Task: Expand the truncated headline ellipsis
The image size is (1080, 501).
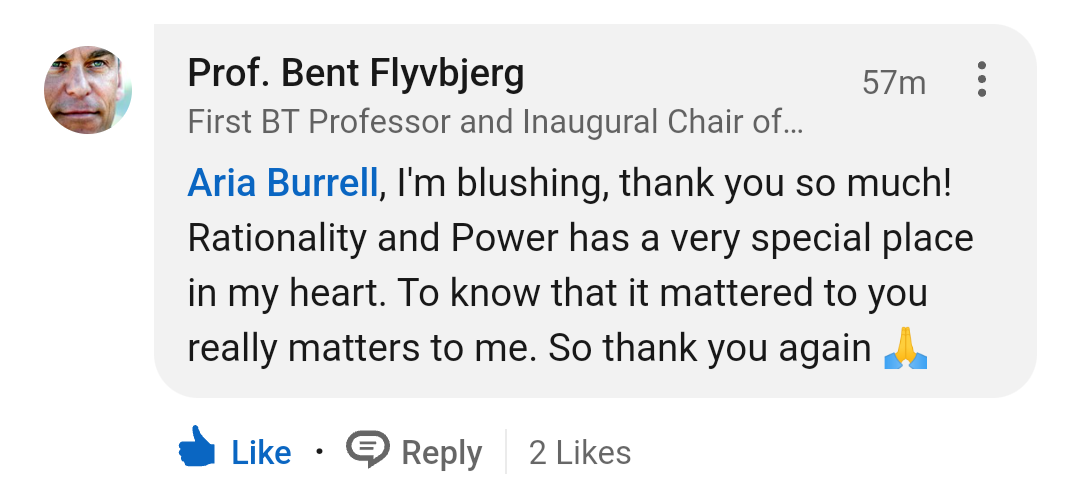Action: [x=792, y=124]
